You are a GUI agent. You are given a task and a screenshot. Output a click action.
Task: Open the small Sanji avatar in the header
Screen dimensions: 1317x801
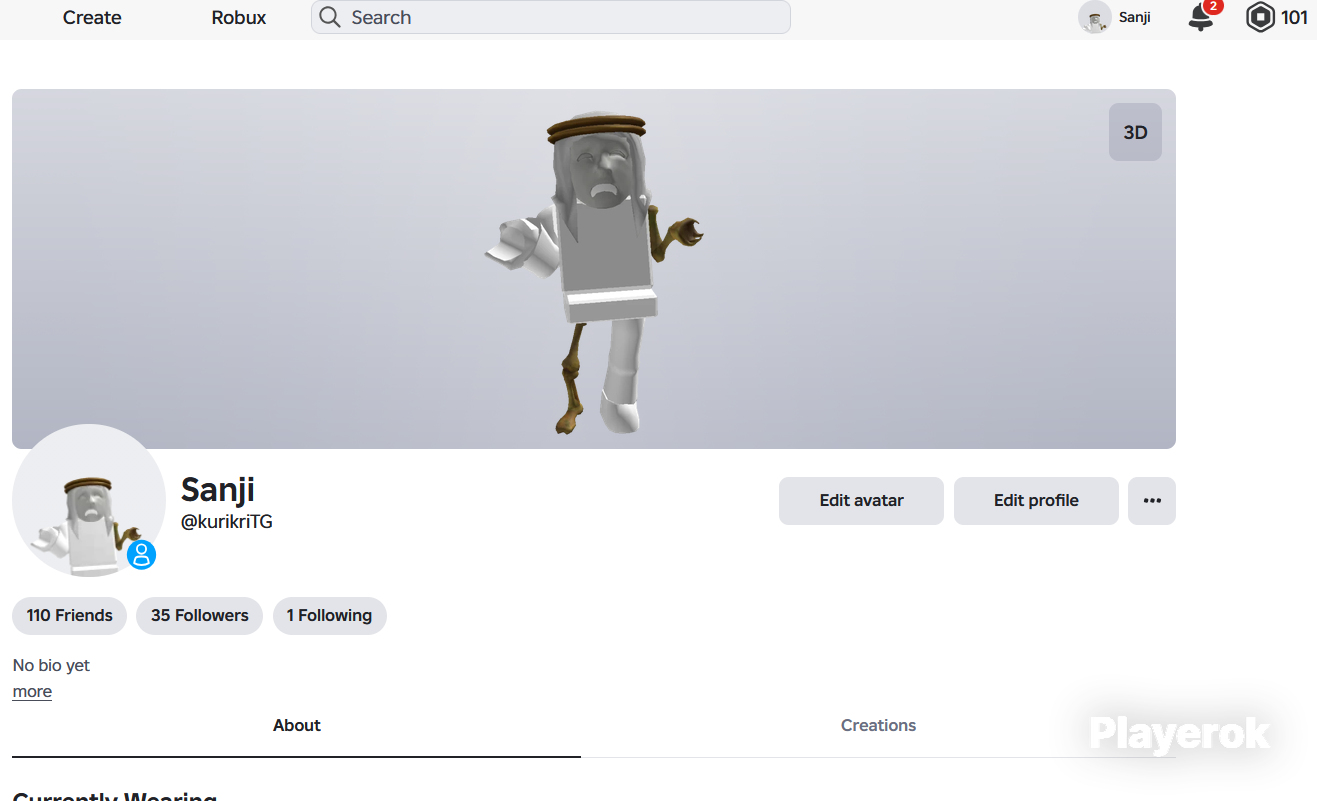click(1095, 17)
